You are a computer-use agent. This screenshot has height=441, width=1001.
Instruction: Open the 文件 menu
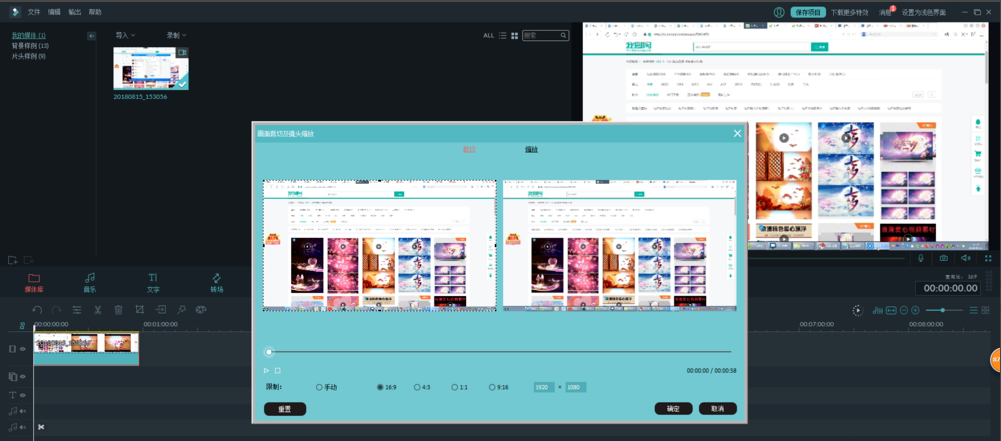tap(34, 12)
